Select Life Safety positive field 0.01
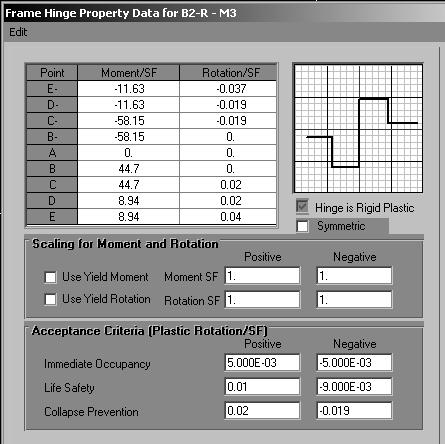The width and height of the screenshot is (445, 444). [x=262, y=387]
